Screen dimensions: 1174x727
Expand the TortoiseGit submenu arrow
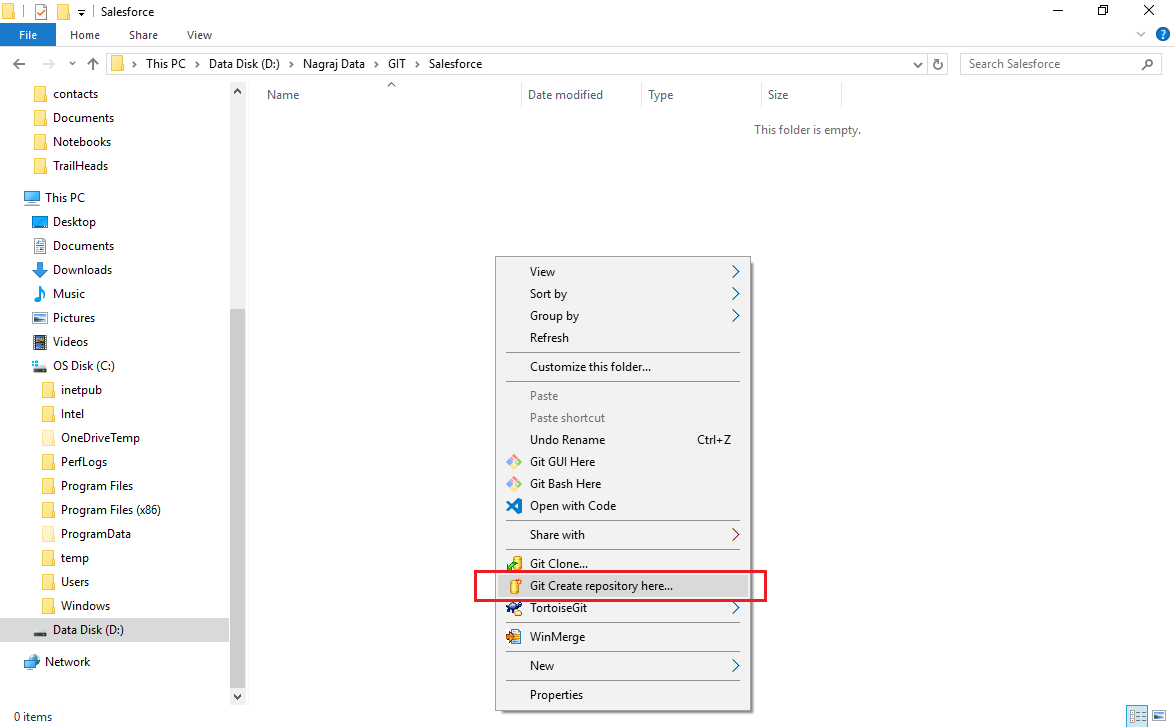click(735, 608)
